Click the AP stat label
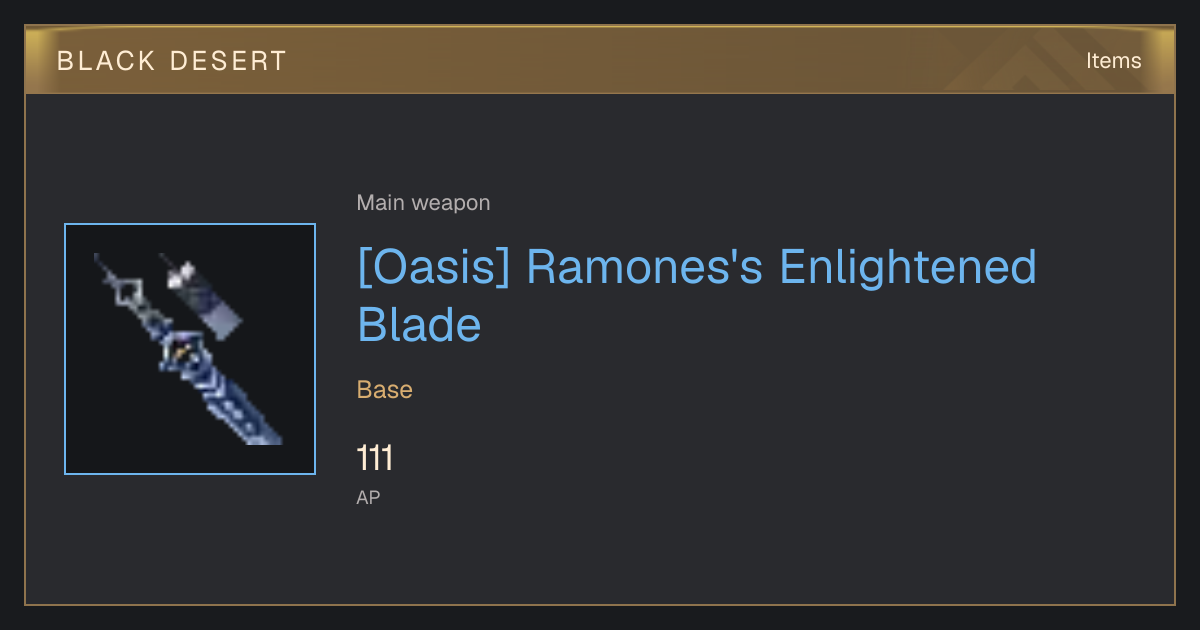Image resolution: width=1200 pixels, height=630 pixels. [x=368, y=497]
